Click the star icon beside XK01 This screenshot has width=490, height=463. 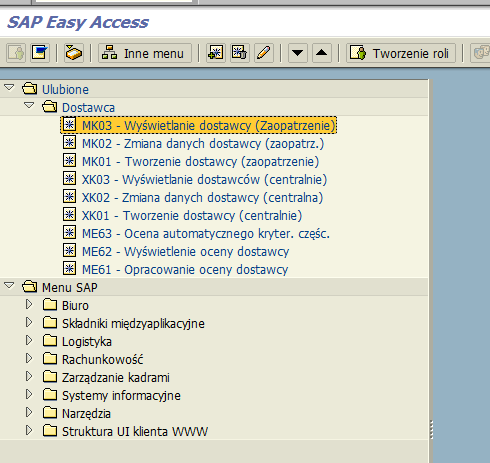click(x=69, y=215)
